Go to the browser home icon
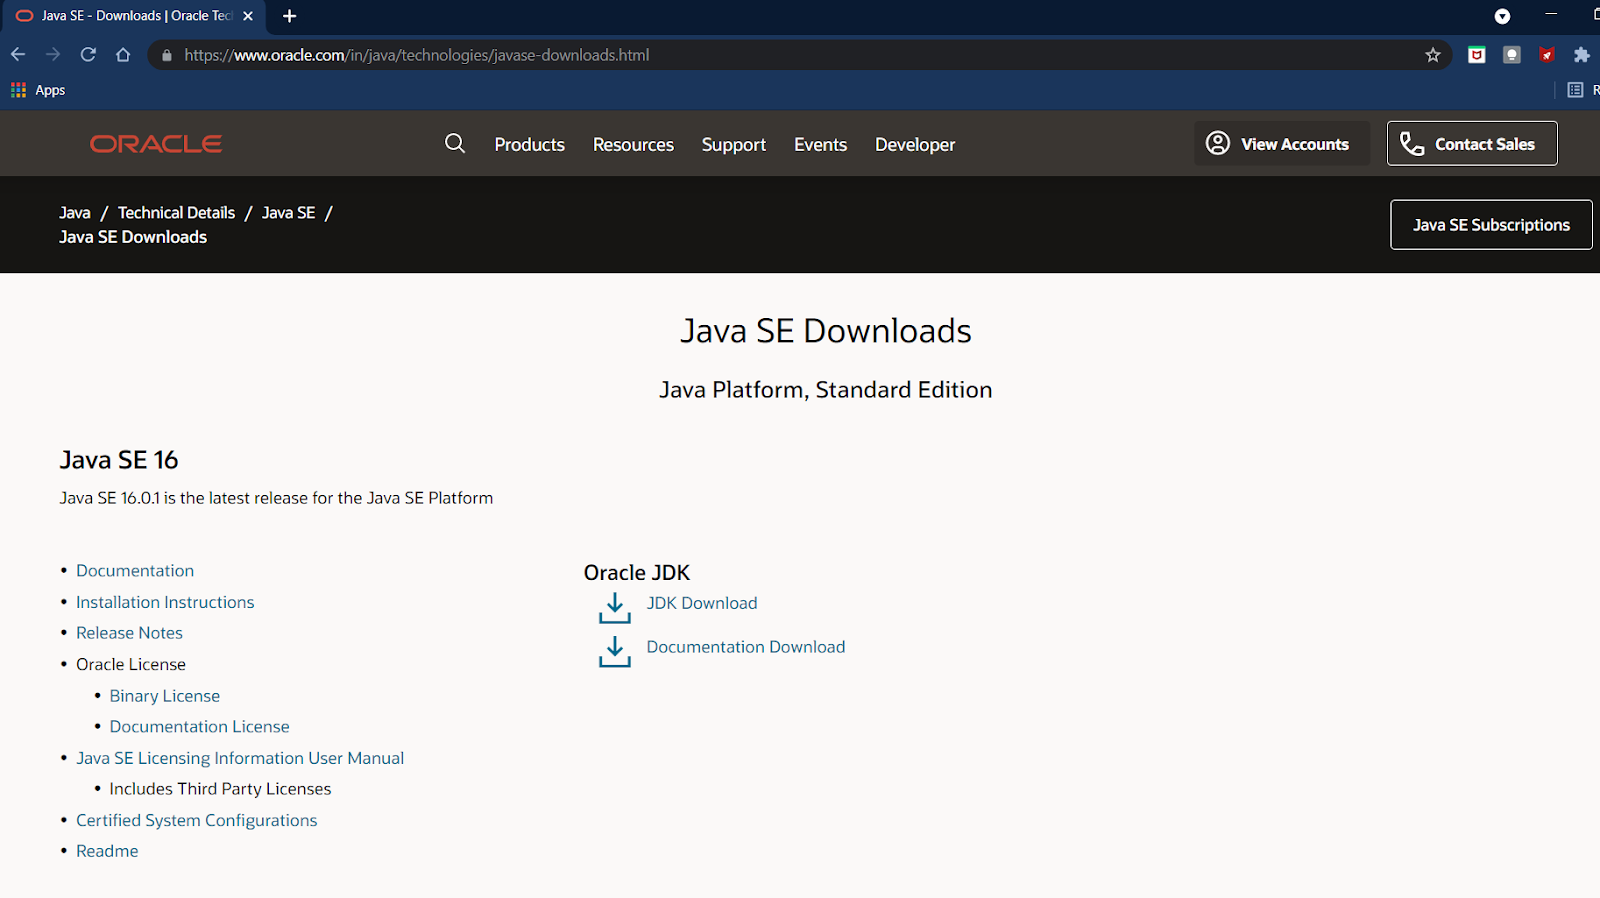This screenshot has width=1600, height=898. tap(123, 55)
